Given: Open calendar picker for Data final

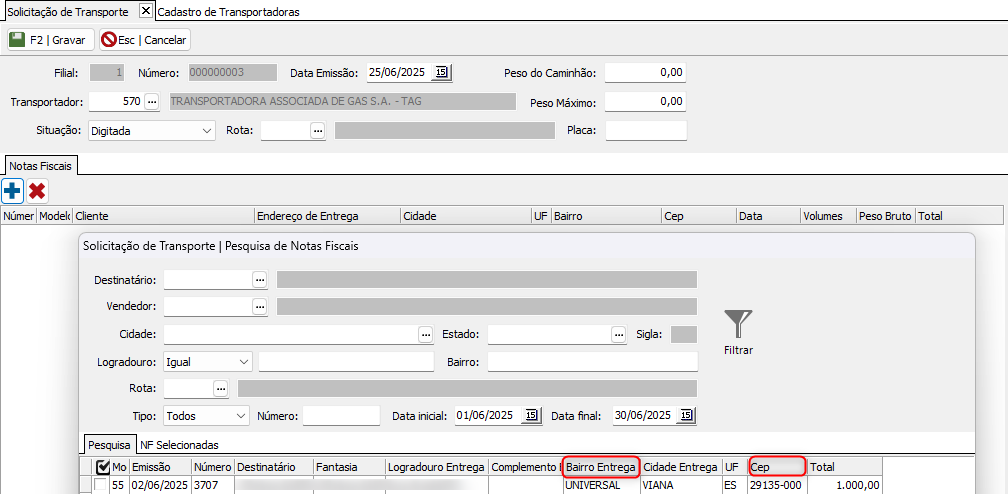Looking at the screenshot, I should [x=685, y=415].
